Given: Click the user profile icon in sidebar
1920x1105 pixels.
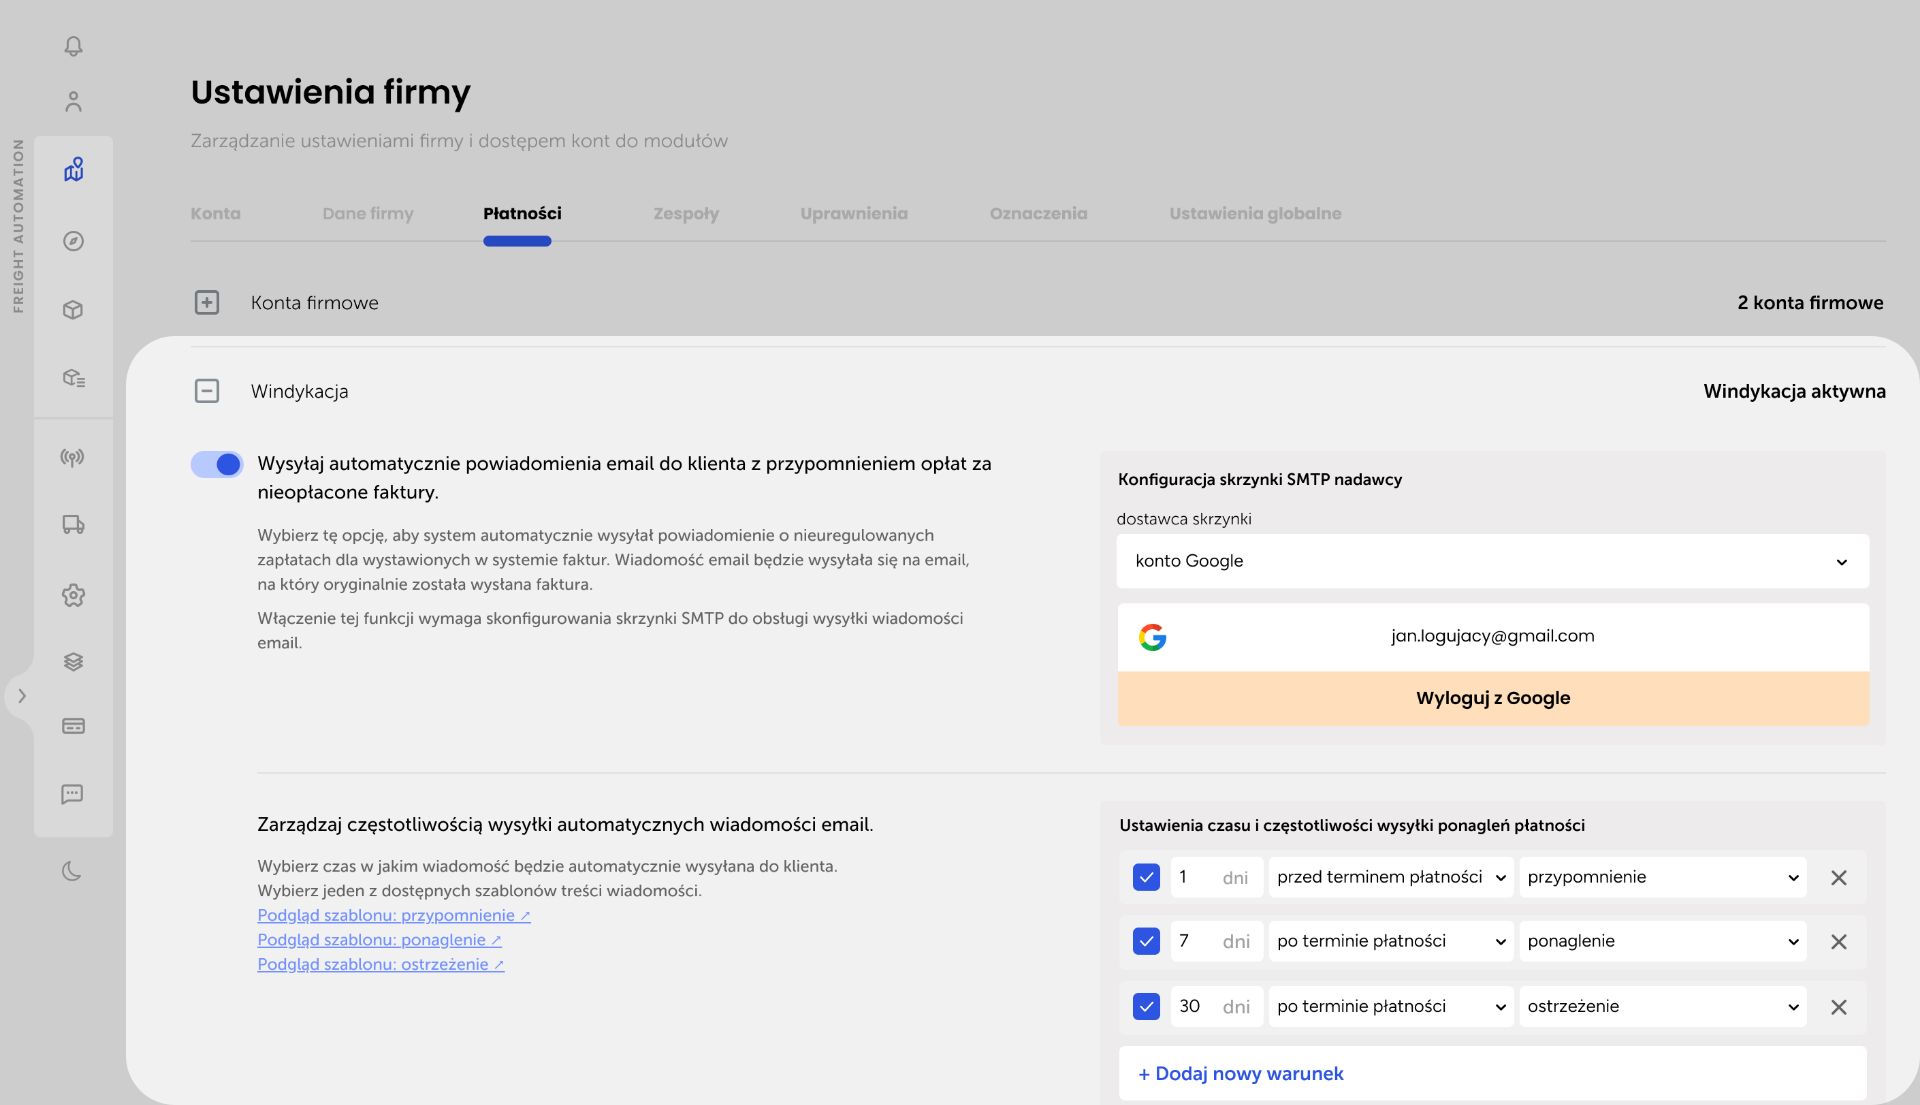Looking at the screenshot, I should (73, 102).
